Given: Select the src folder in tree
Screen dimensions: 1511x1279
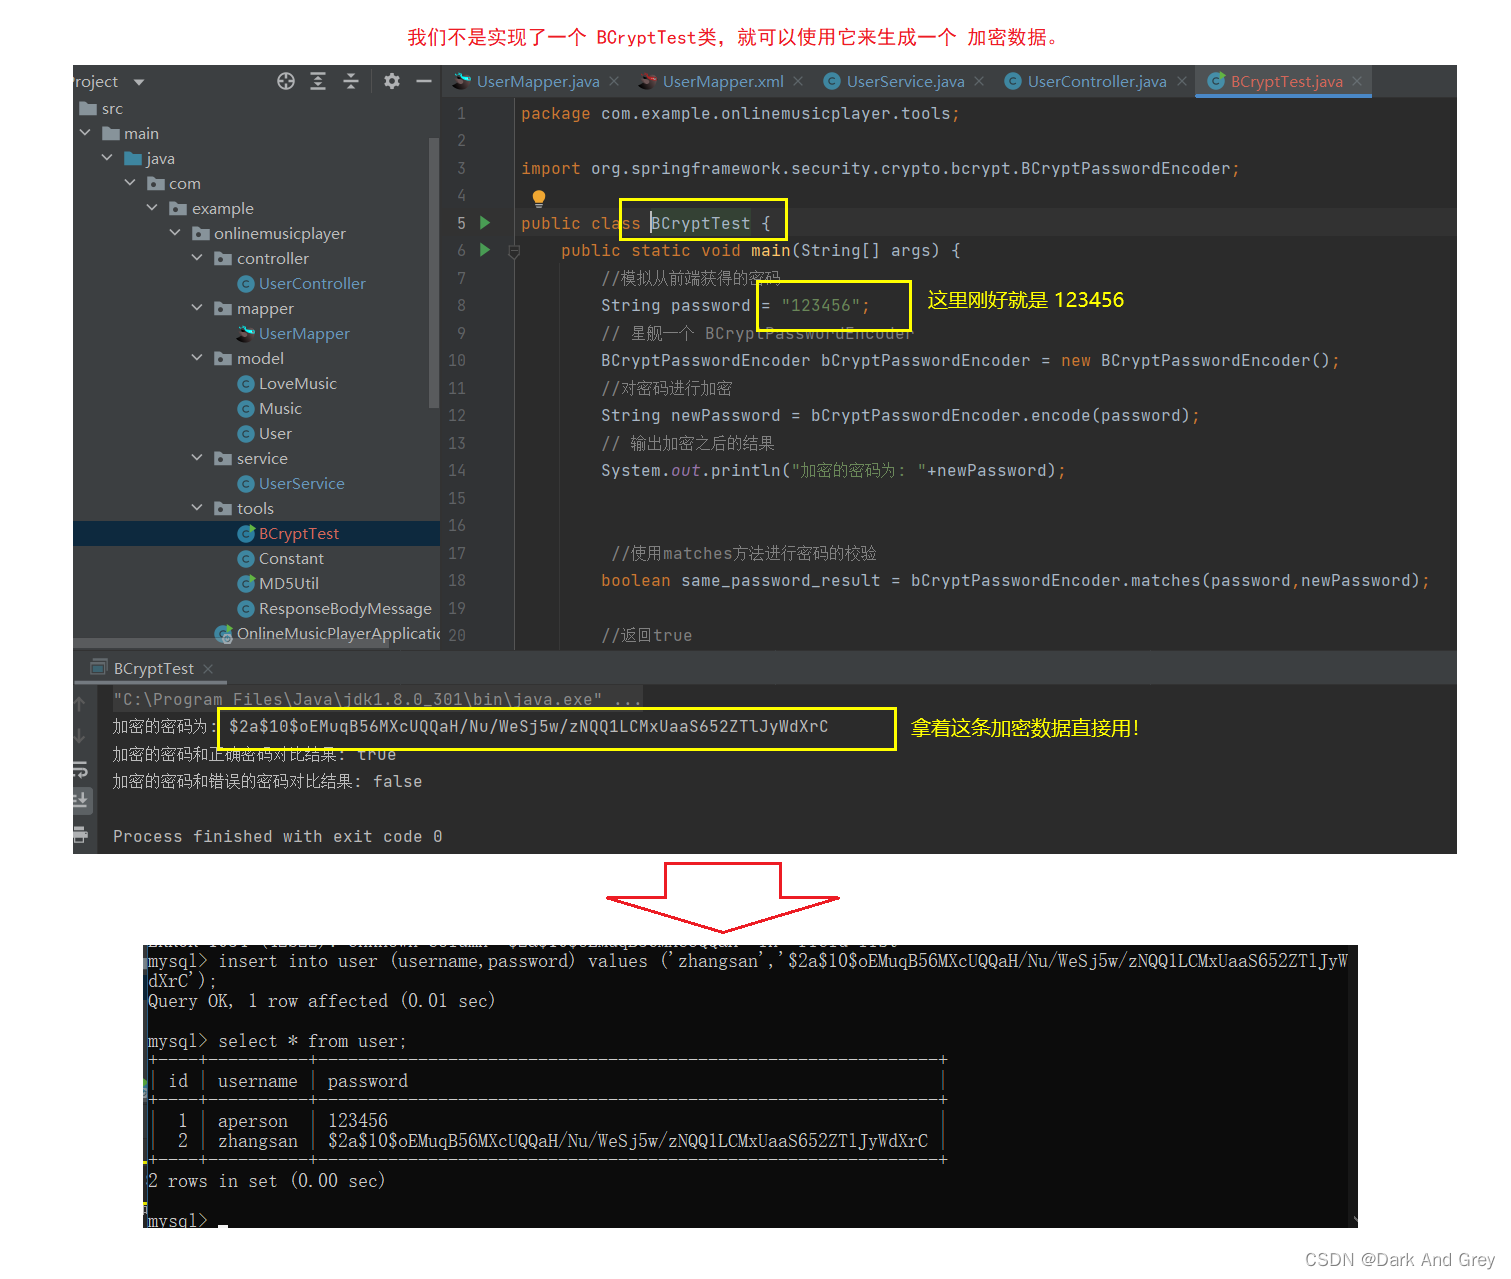Looking at the screenshot, I should (x=112, y=109).
